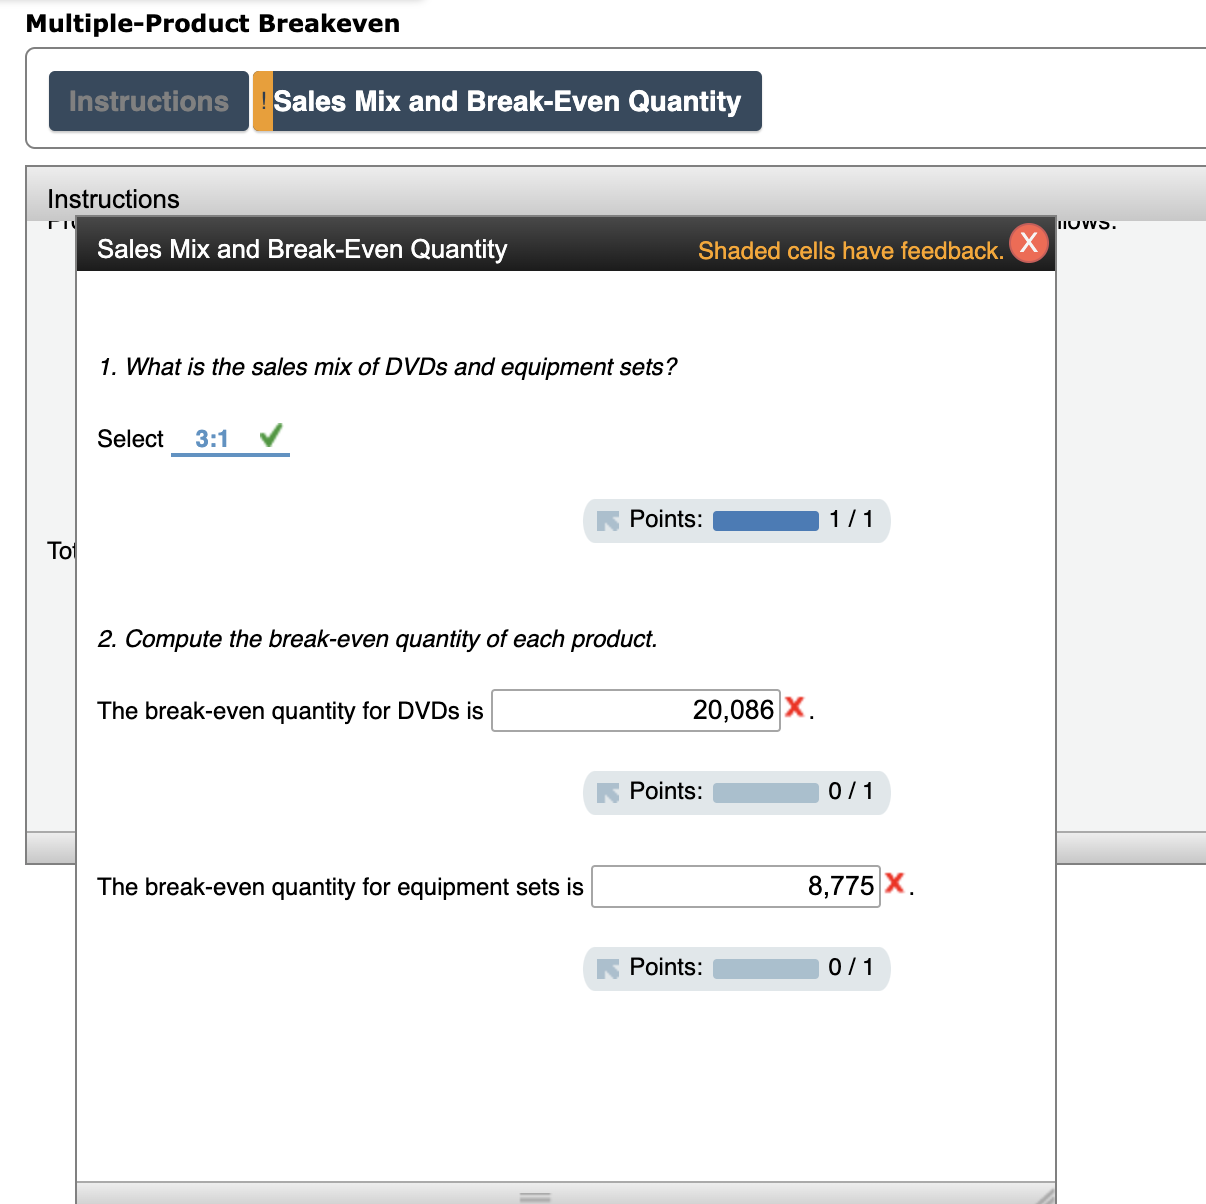
Task: Click the green checkmark beside the 3:1 selection
Action: click(x=269, y=436)
